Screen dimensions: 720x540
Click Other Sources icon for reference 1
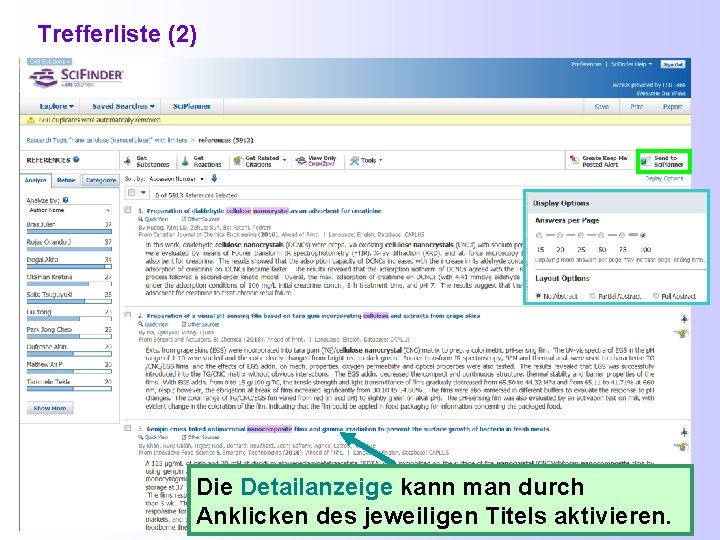(x=184, y=219)
